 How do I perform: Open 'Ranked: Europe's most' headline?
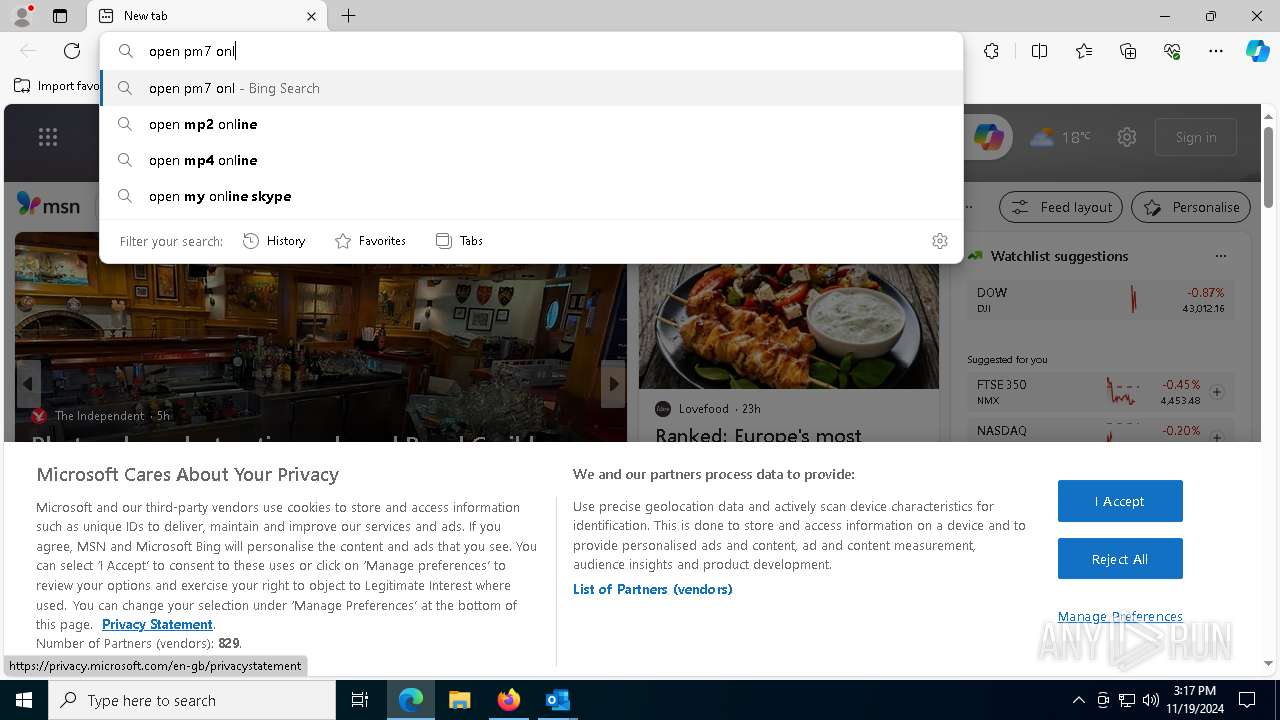[x=758, y=435]
